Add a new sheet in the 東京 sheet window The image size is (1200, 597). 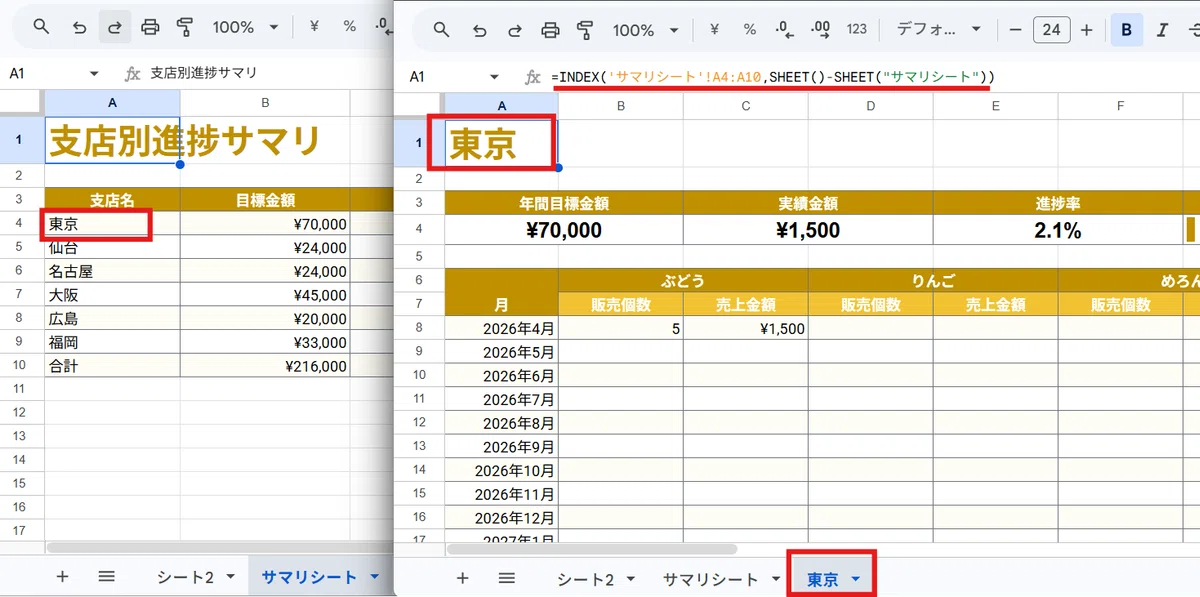(462, 578)
